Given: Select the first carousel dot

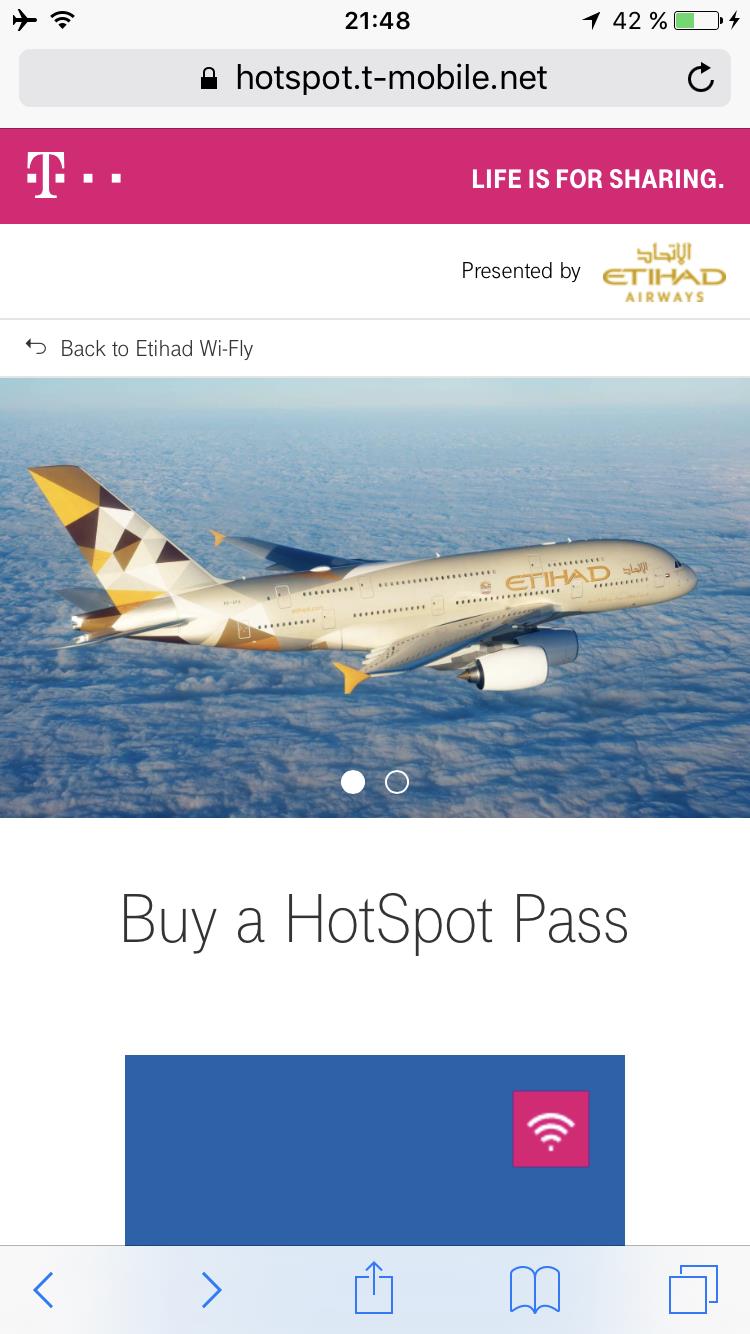Looking at the screenshot, I should click(353, 782).
